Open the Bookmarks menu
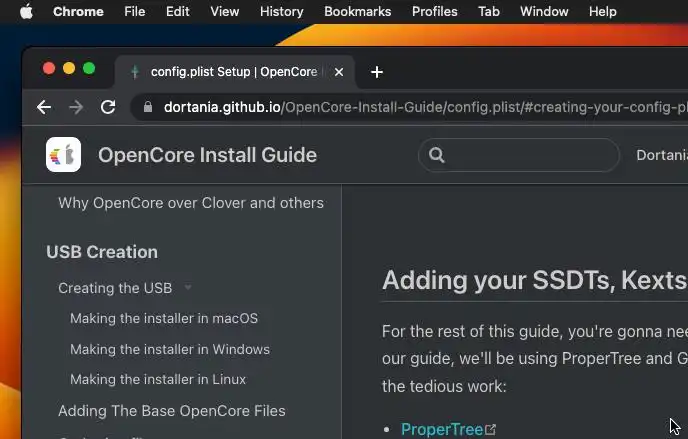Viewport: 688px width, 439px height. point(357,12)
